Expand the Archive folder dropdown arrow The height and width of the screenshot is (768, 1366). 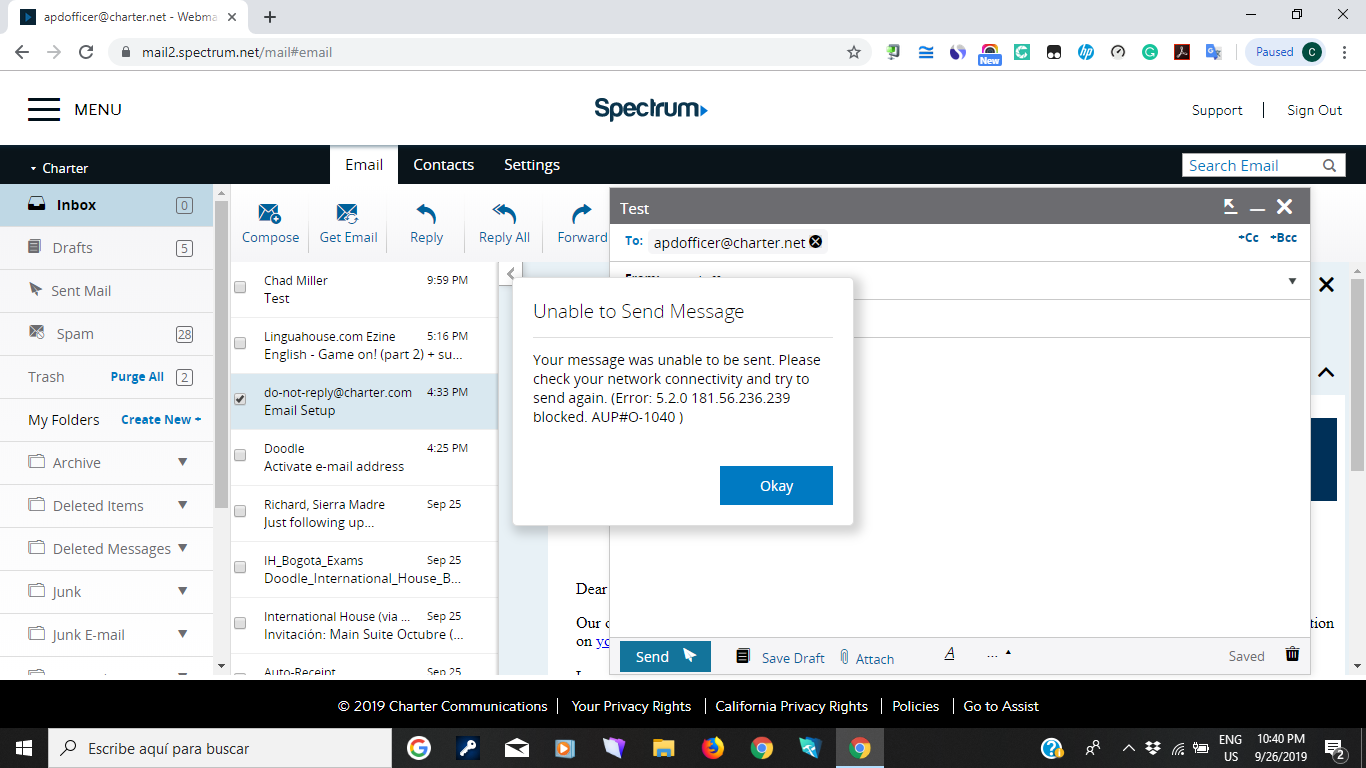(182, 462)
